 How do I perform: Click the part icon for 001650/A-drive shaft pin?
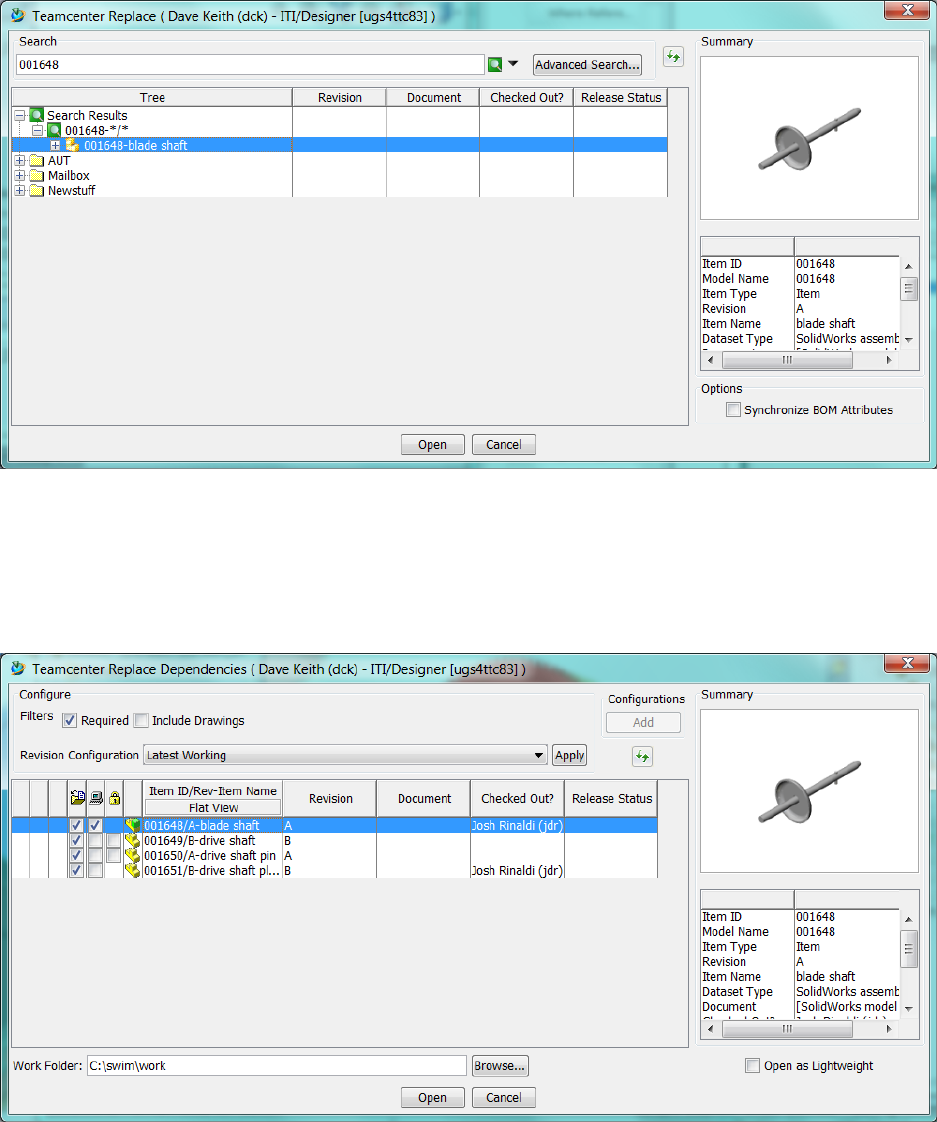tap(132, 855)
